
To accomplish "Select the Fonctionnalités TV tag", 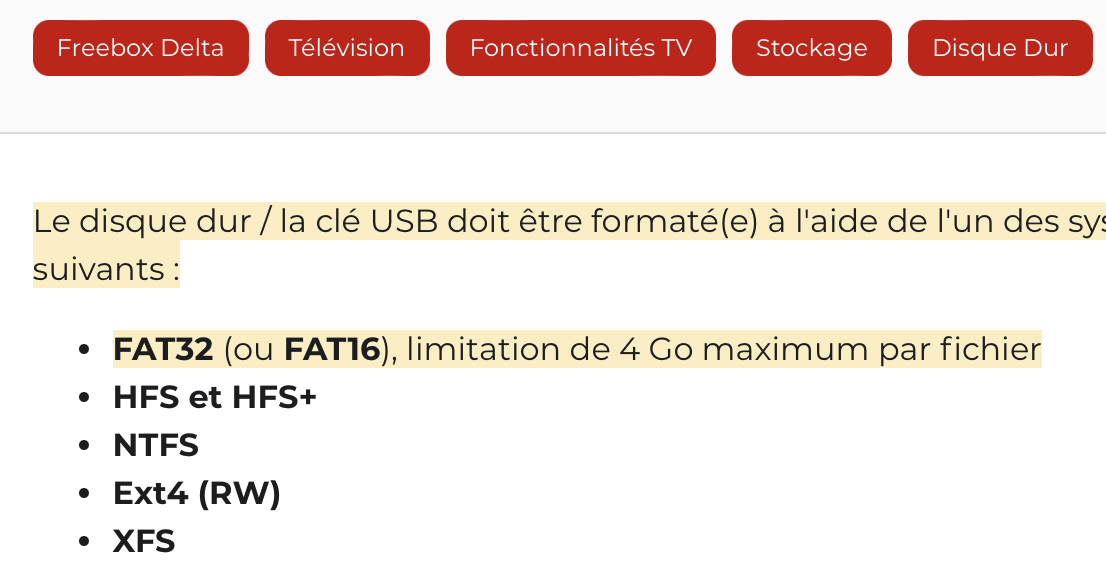I will click(x=580, y=48).
